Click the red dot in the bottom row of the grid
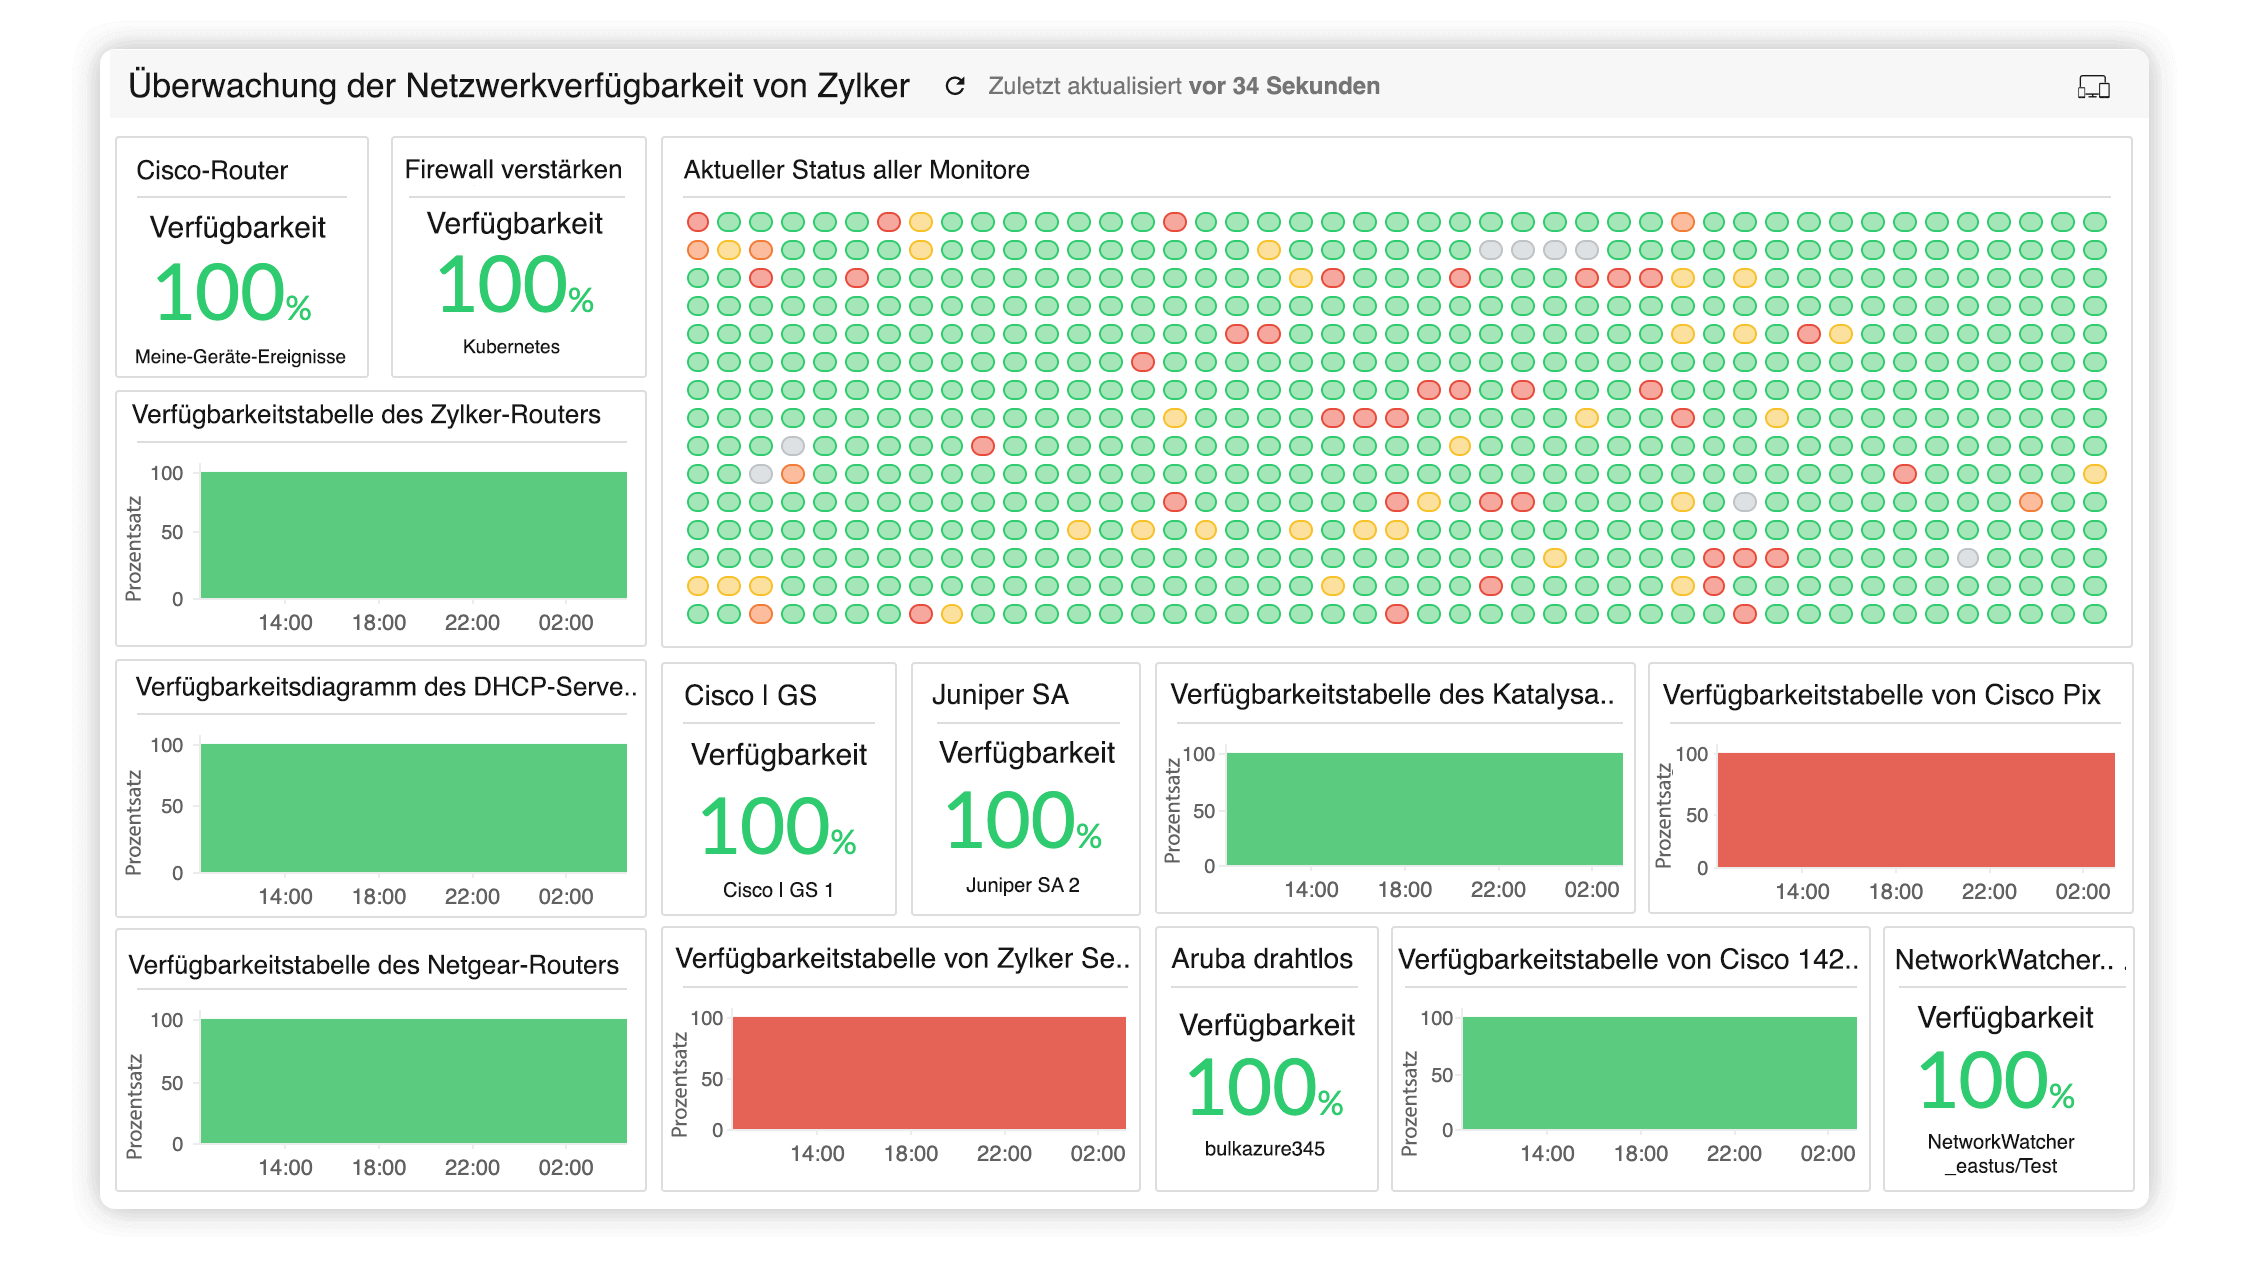This screenshot has height=1261, width=2249. (x=920, y=614)
